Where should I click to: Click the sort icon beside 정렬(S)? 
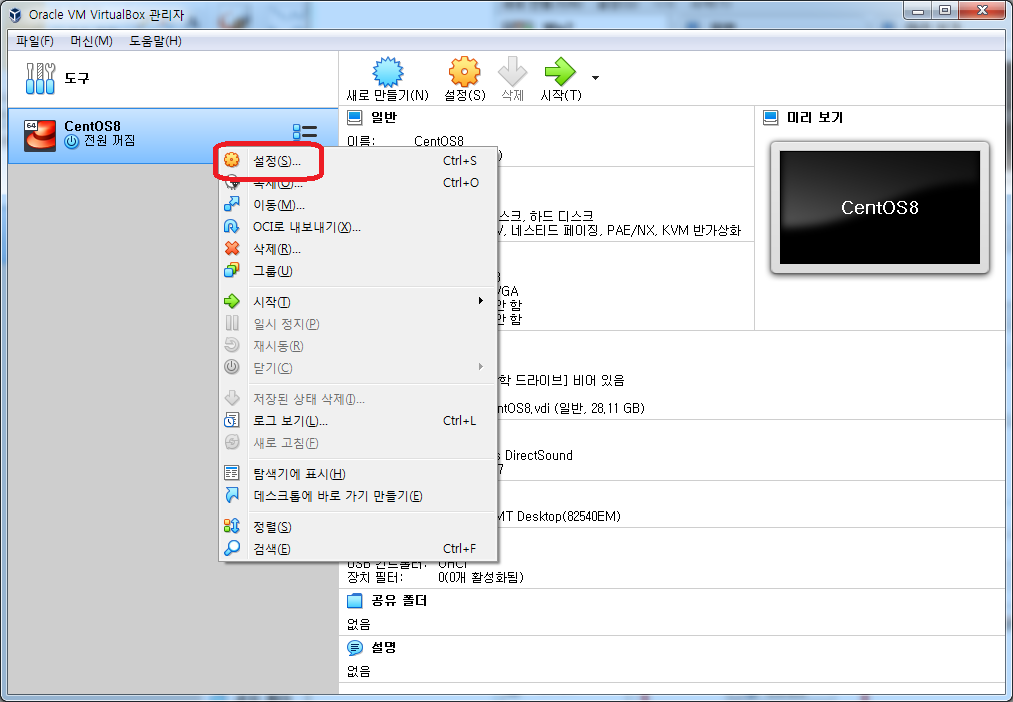coord(232,526)
